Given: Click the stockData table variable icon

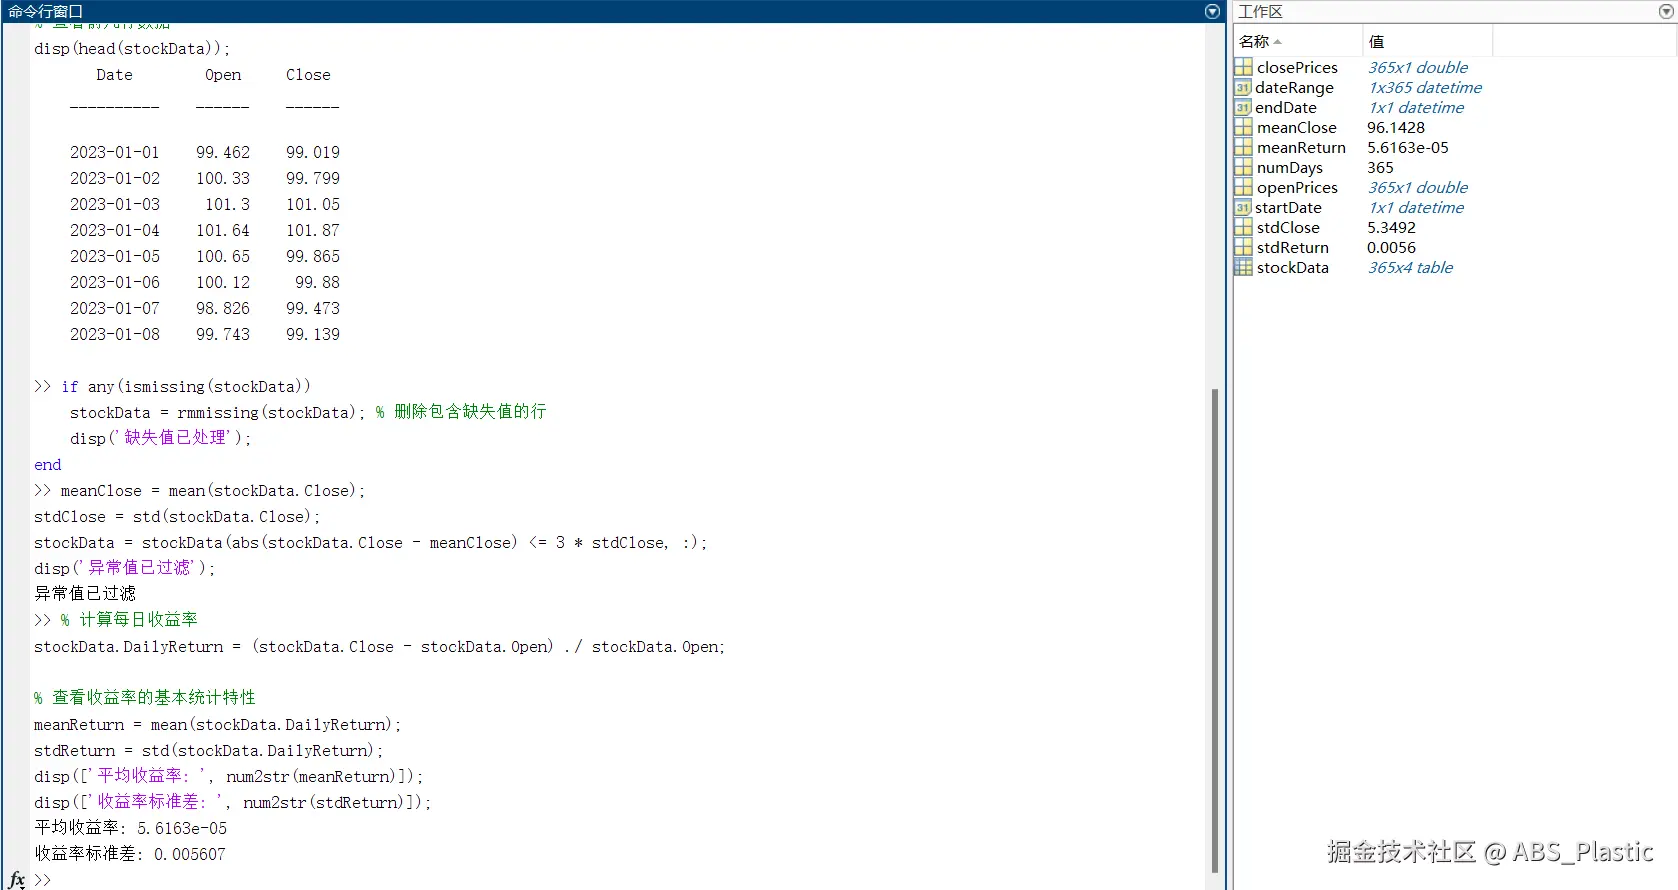Looking at the screenshot, I should 1243,267.
